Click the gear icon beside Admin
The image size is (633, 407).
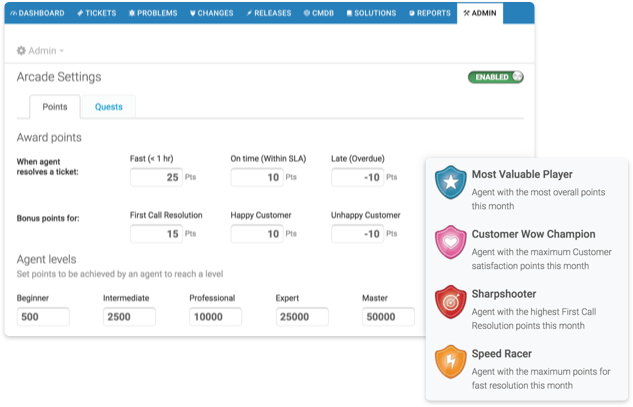[x=22, y=50]
